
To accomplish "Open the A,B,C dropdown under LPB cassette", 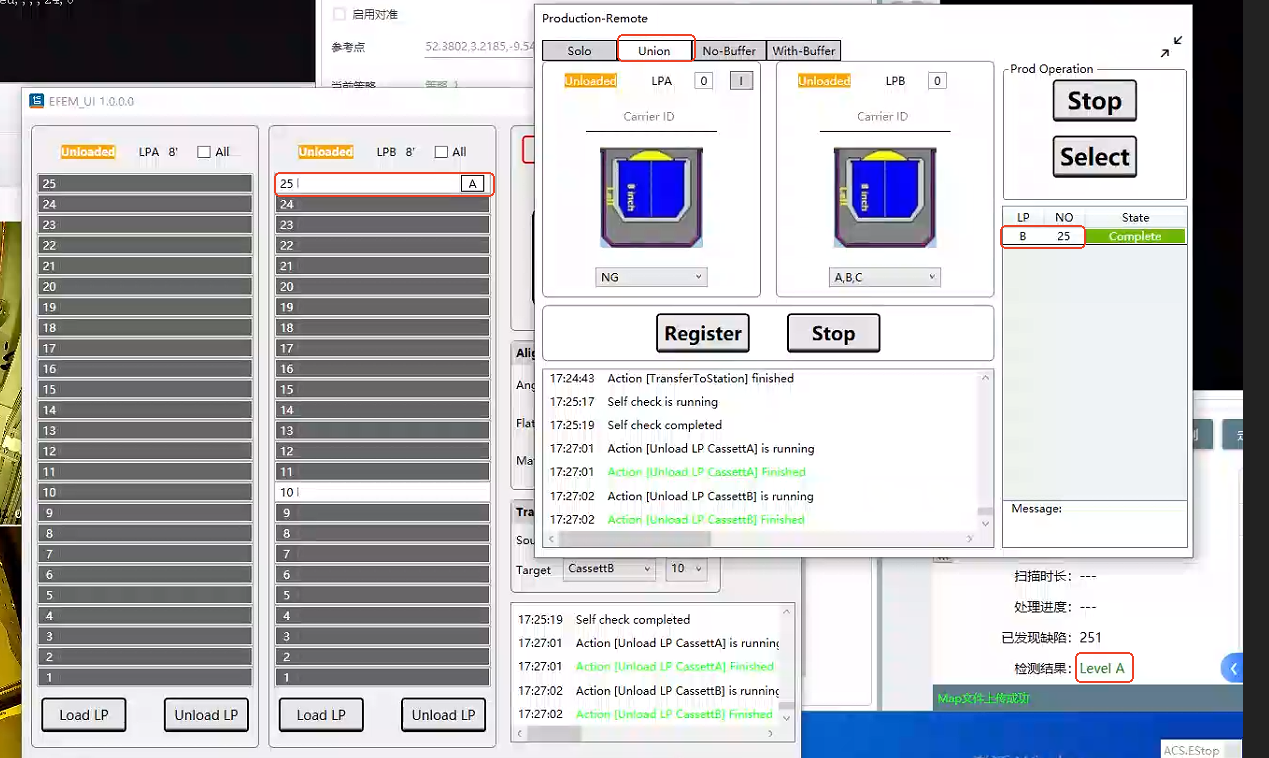I will 885,277.
